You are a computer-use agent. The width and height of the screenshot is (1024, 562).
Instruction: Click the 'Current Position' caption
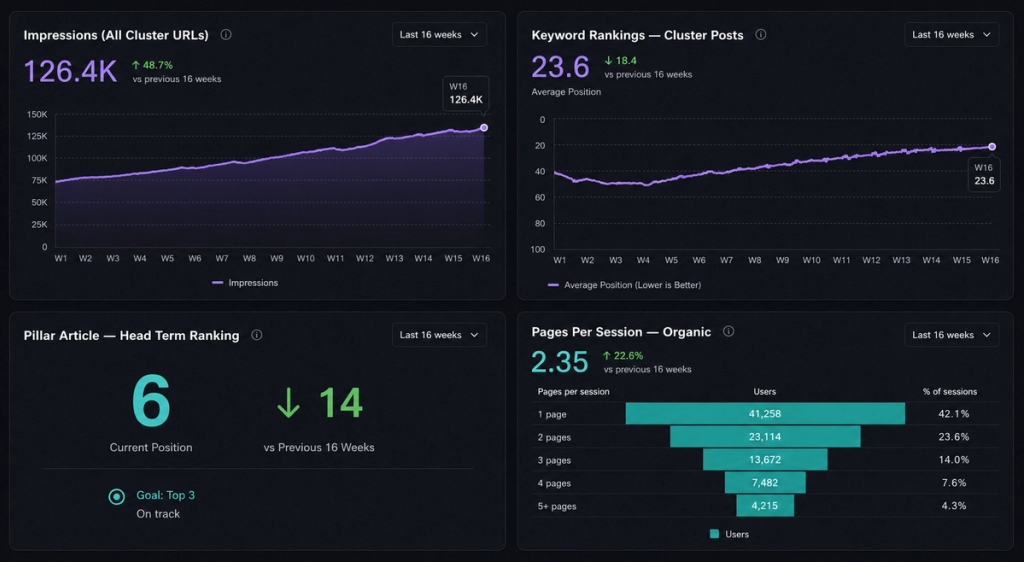151,447
